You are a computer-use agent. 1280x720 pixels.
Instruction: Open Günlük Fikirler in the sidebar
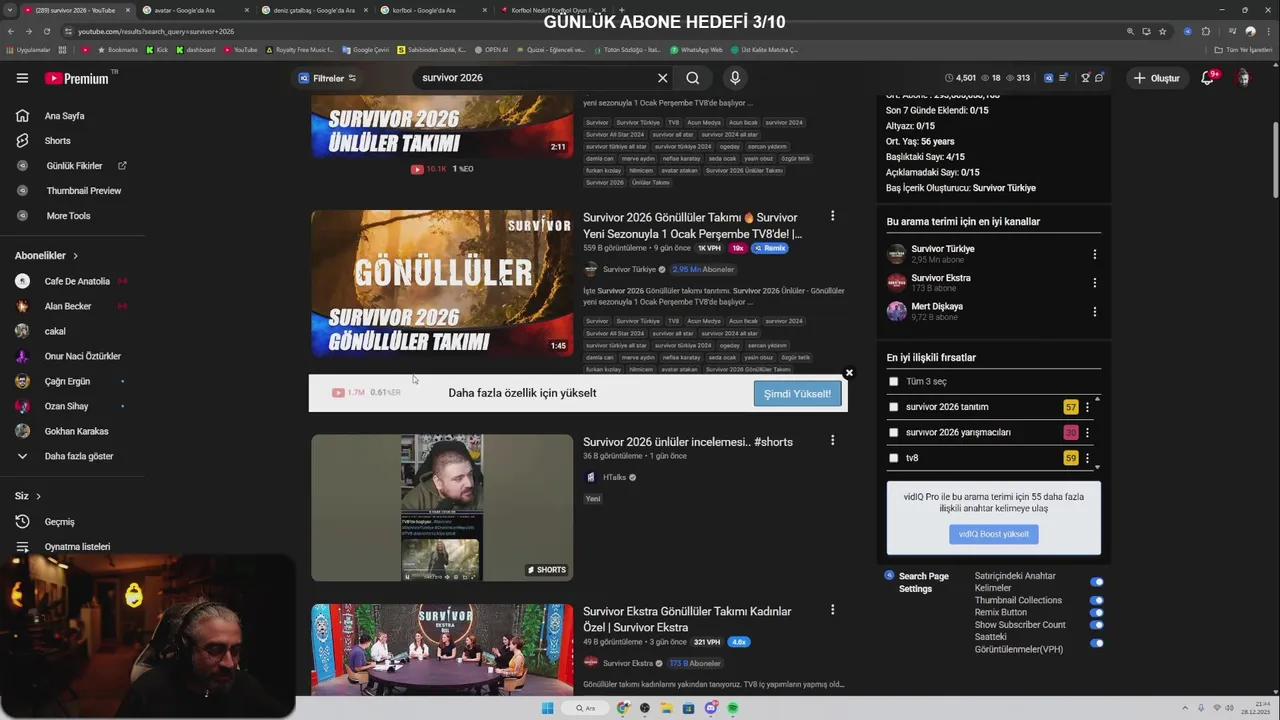click(x=72, y=166)
